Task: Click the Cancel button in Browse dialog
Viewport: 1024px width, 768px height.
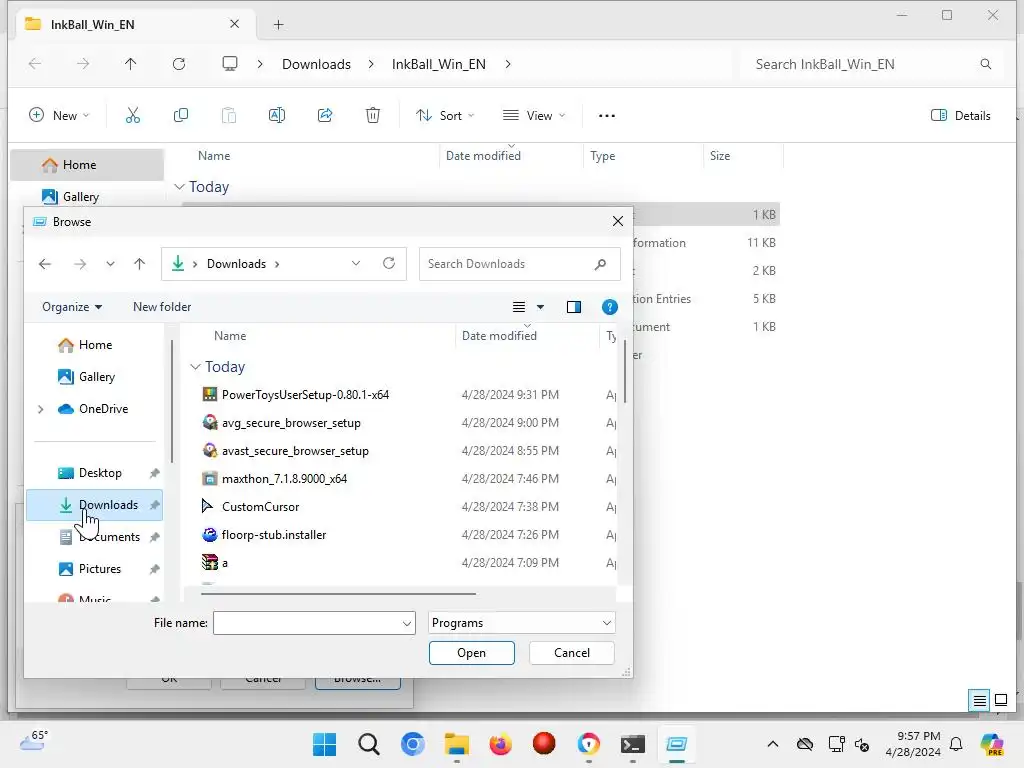Action: tap(571, 653)
